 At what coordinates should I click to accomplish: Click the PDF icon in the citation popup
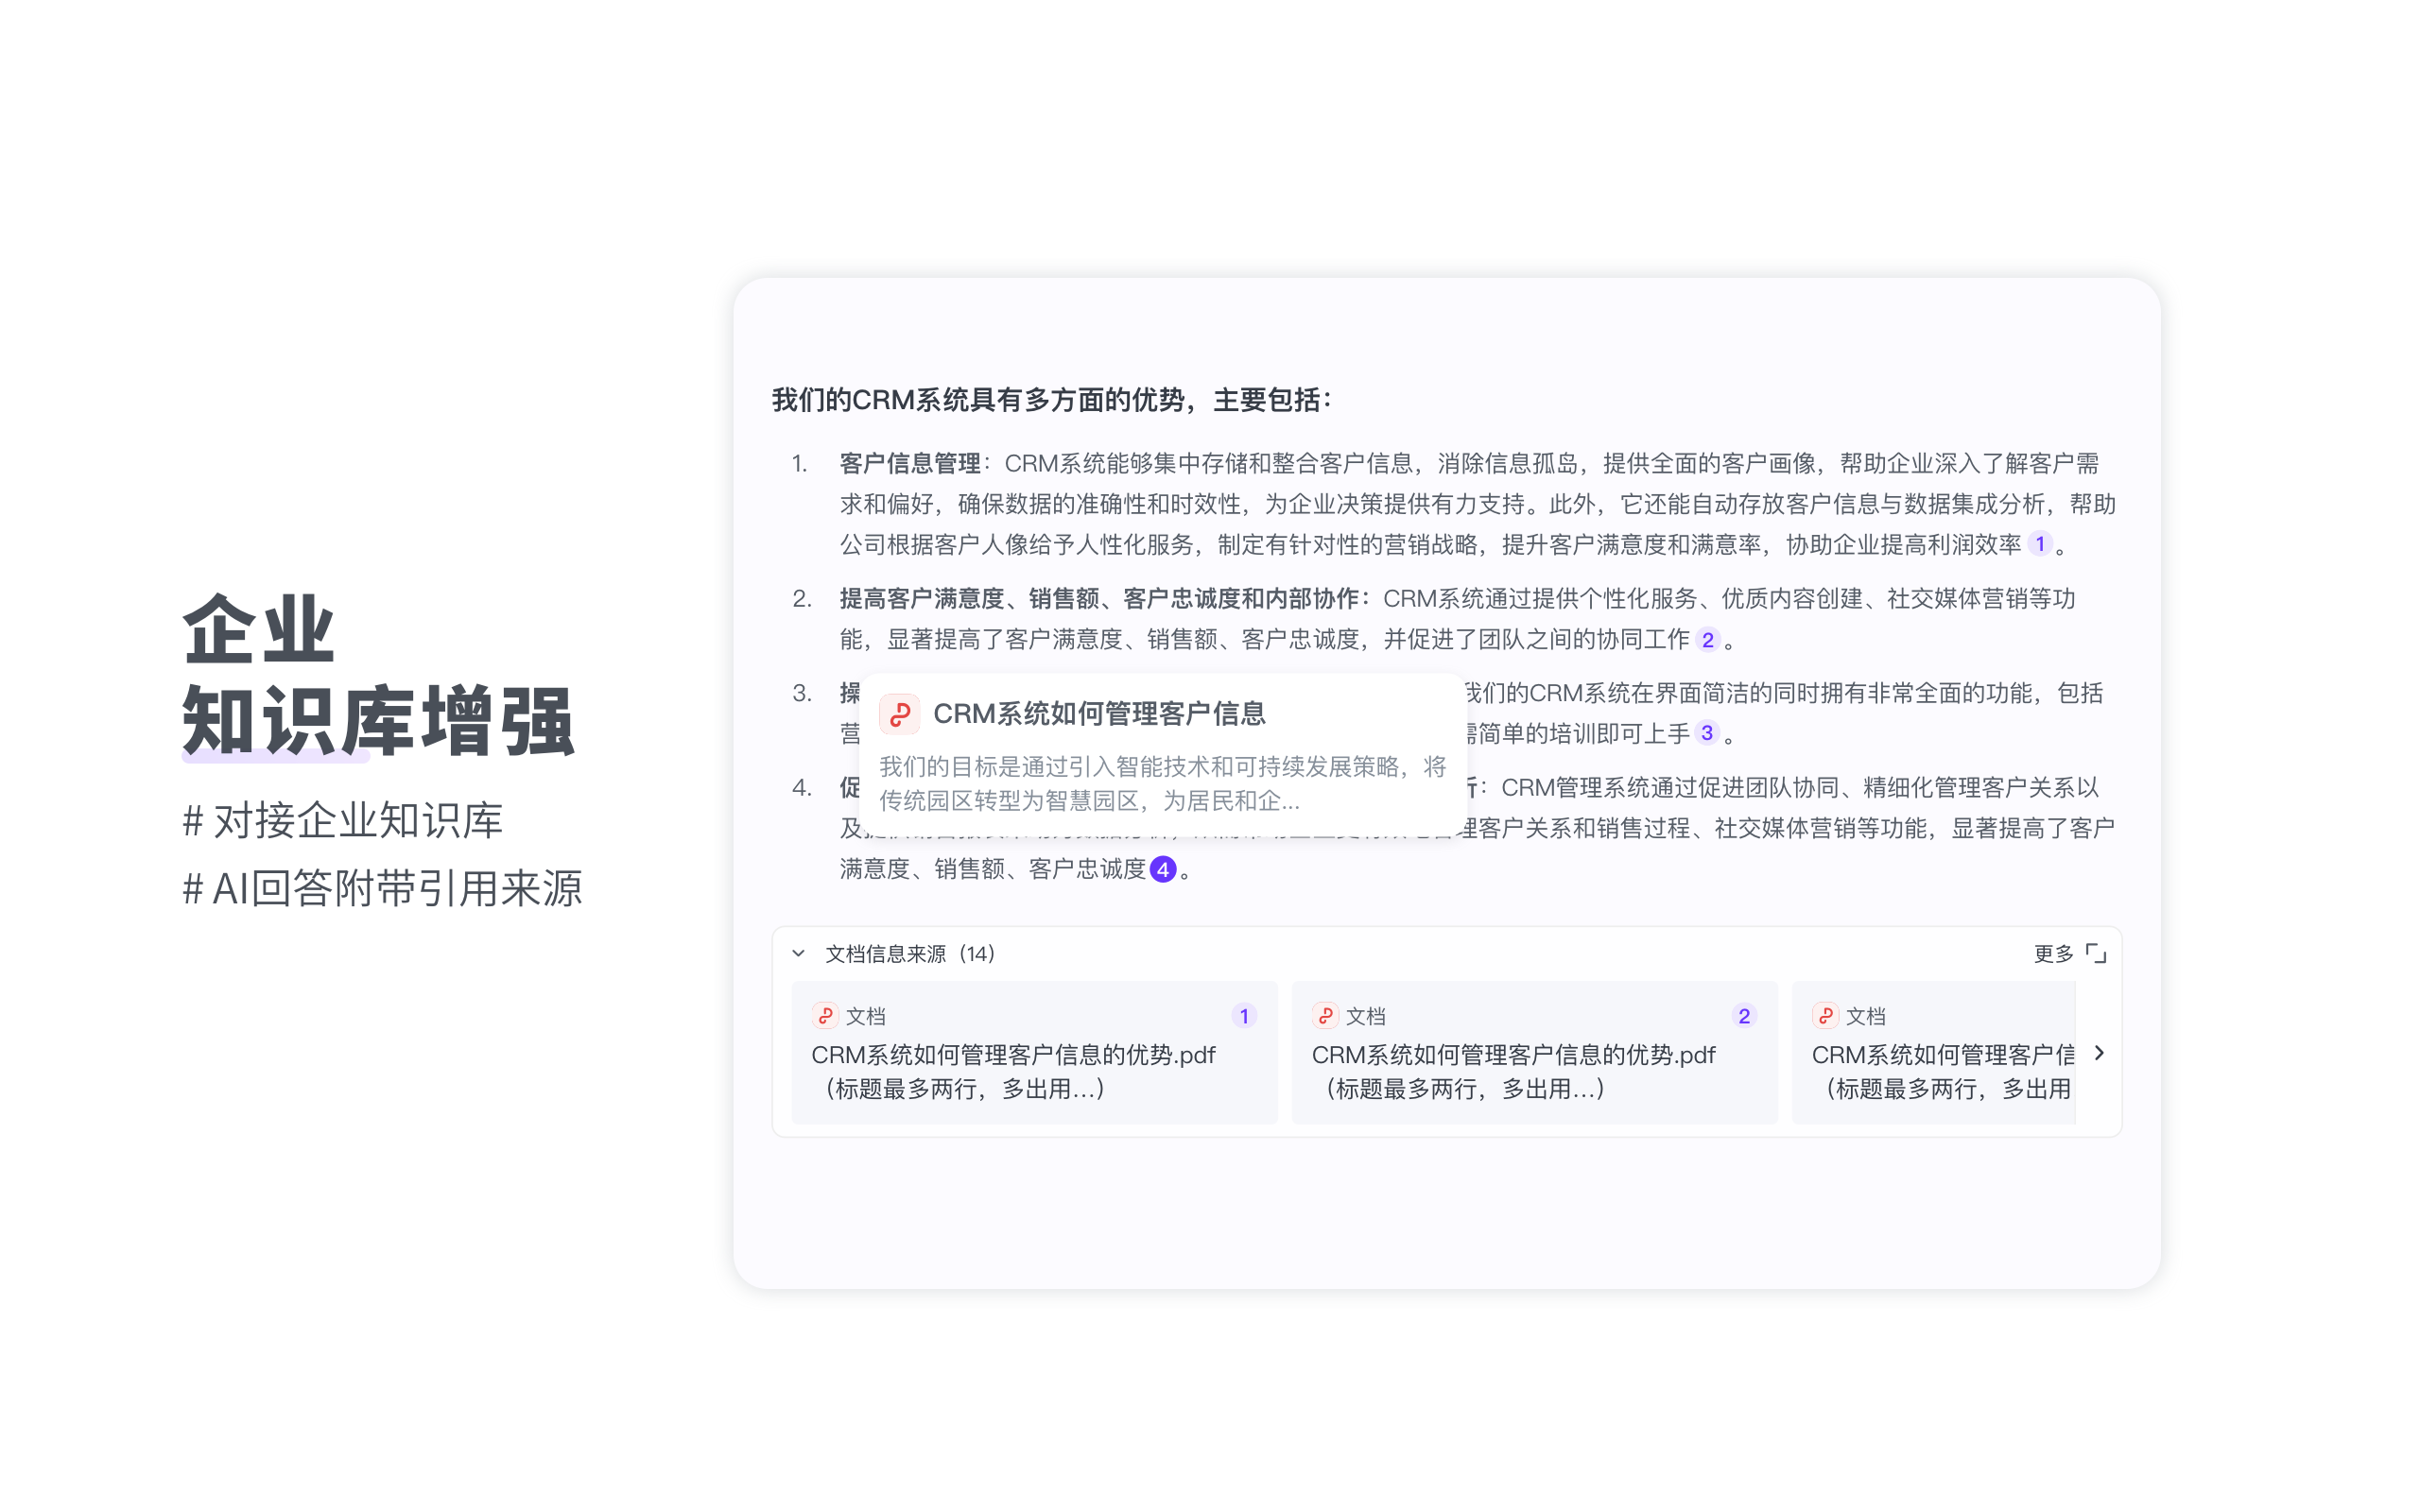(x=900, y=714)
